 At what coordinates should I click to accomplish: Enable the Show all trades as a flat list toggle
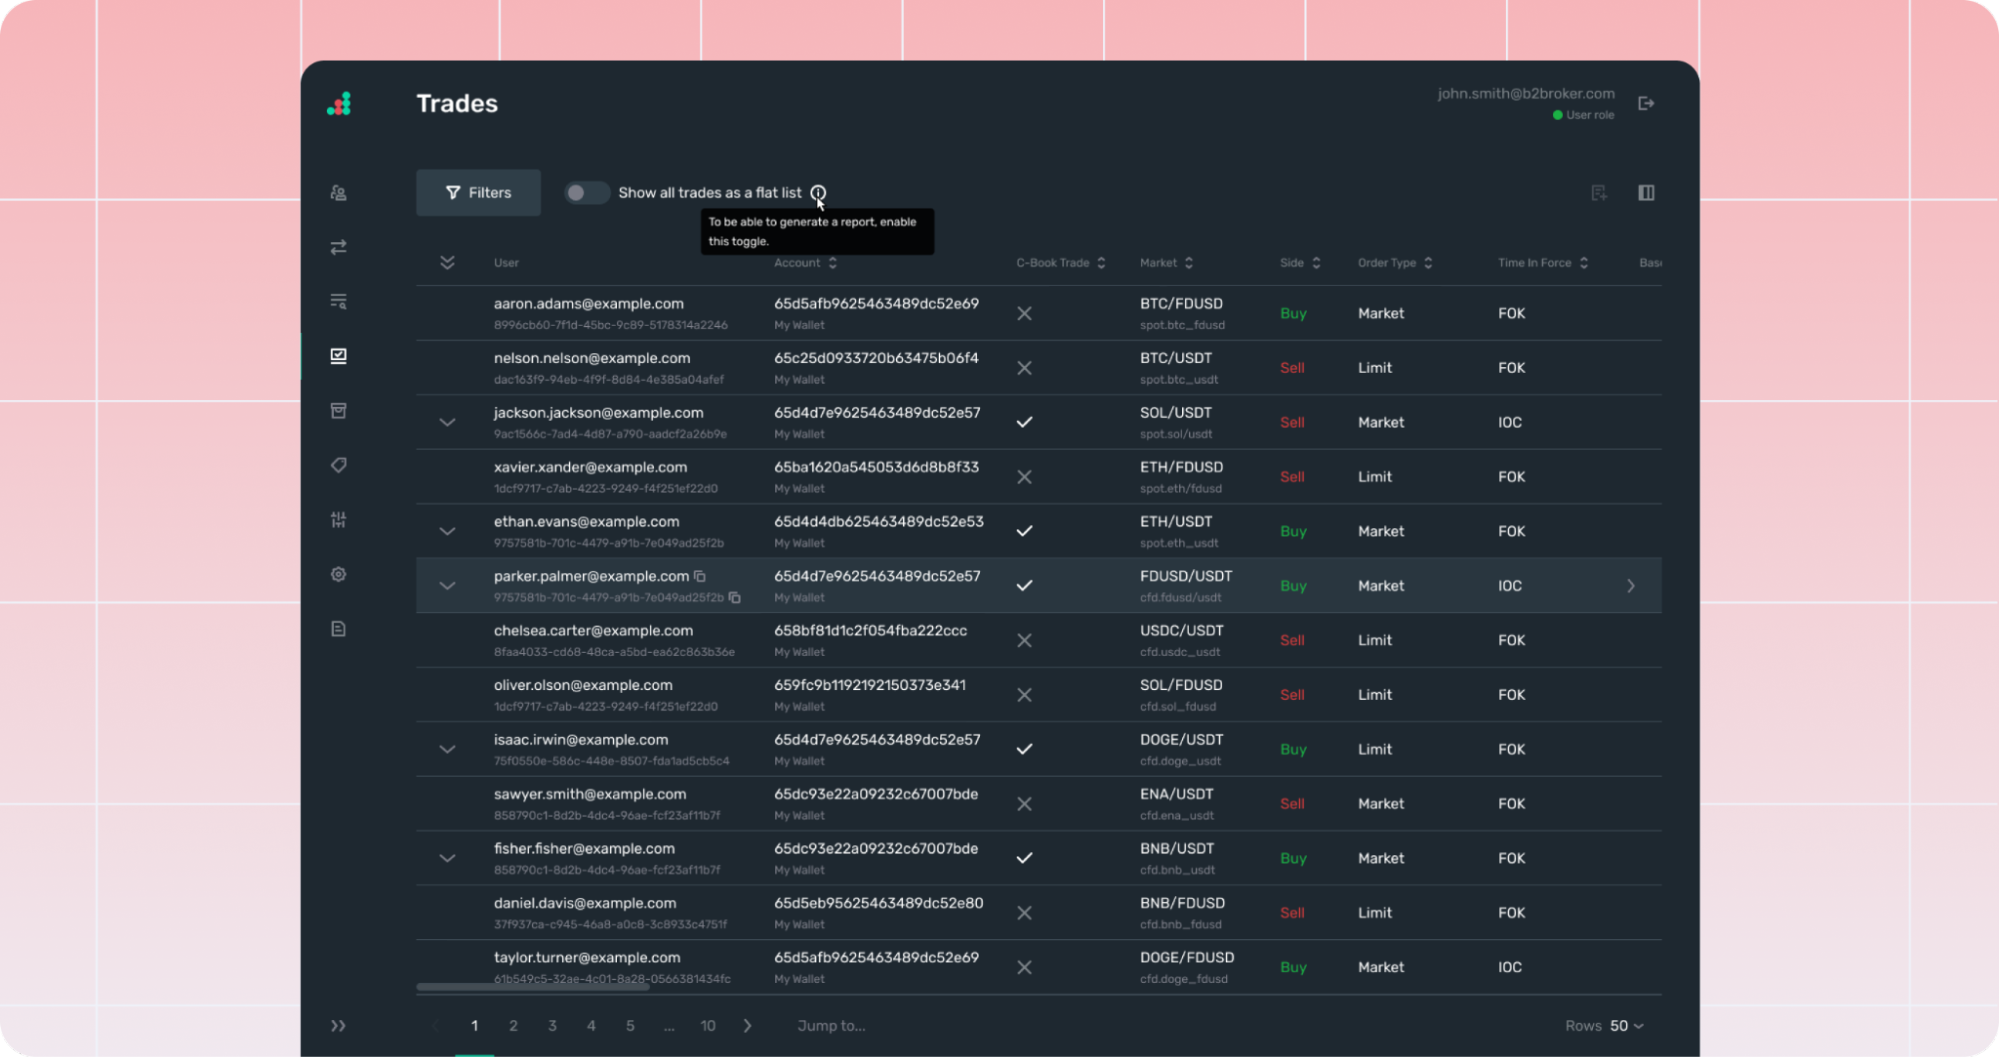click(x=586, y=192)
